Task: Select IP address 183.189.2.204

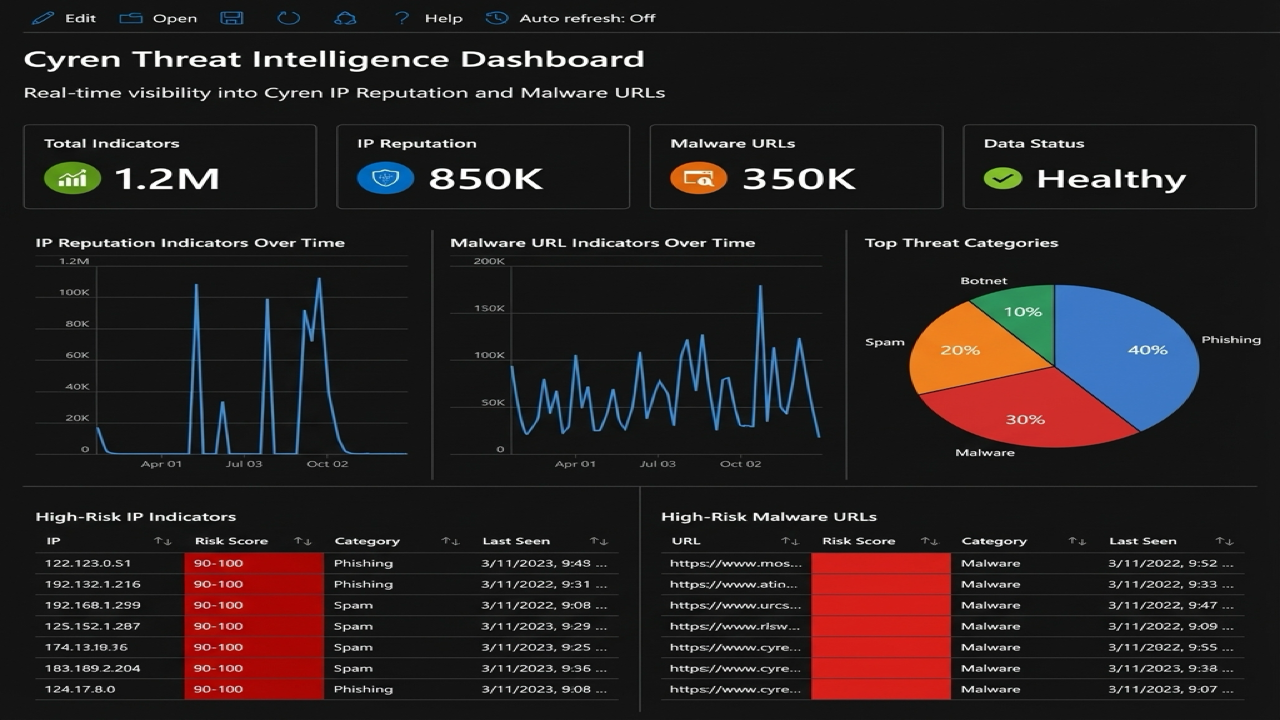Action: 93,668
